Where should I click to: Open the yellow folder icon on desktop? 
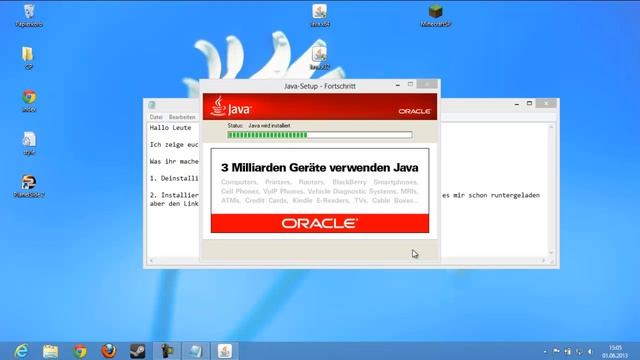click(28, 58)
